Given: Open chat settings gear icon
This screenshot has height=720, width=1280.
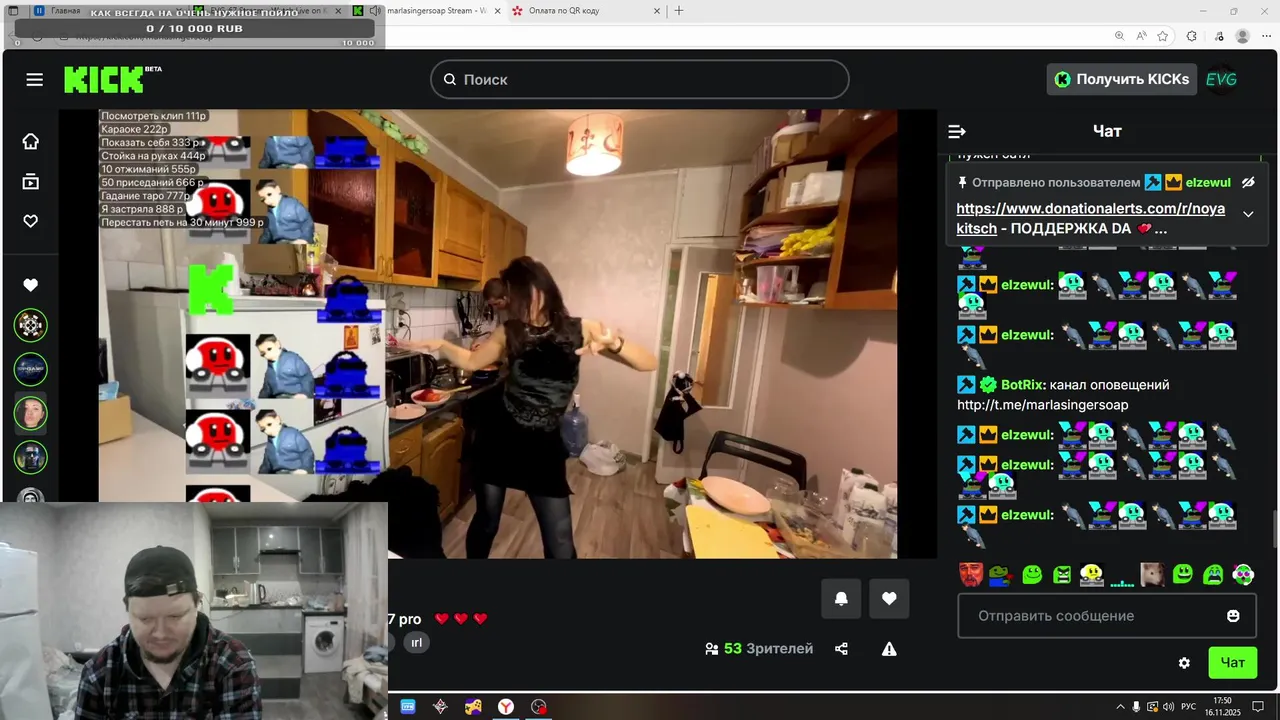Looking at the screenshot, I should (1184, 663).
